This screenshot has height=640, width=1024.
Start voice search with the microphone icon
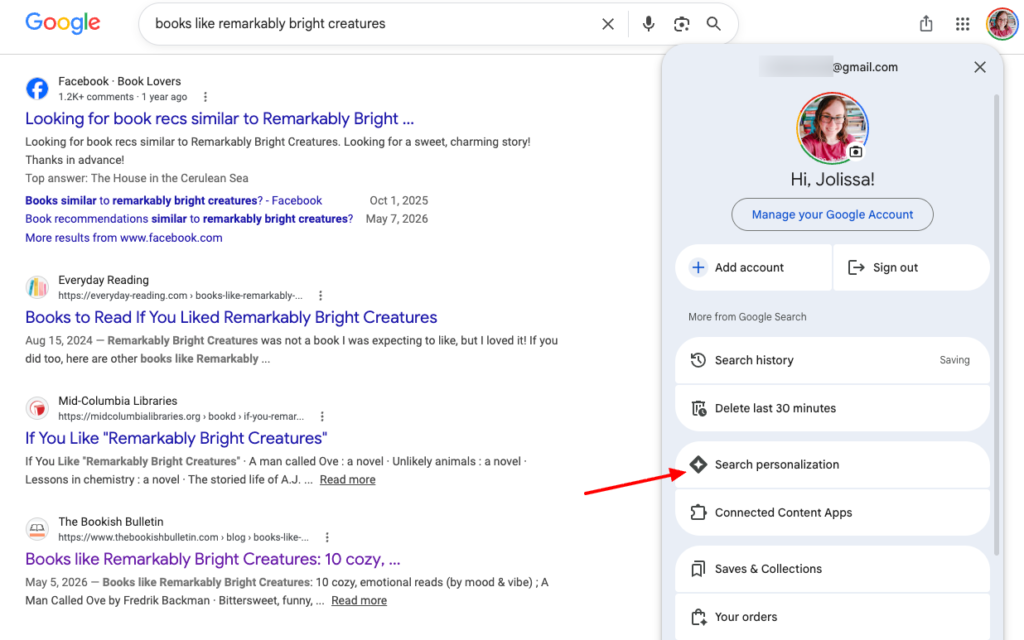point(648,24)
